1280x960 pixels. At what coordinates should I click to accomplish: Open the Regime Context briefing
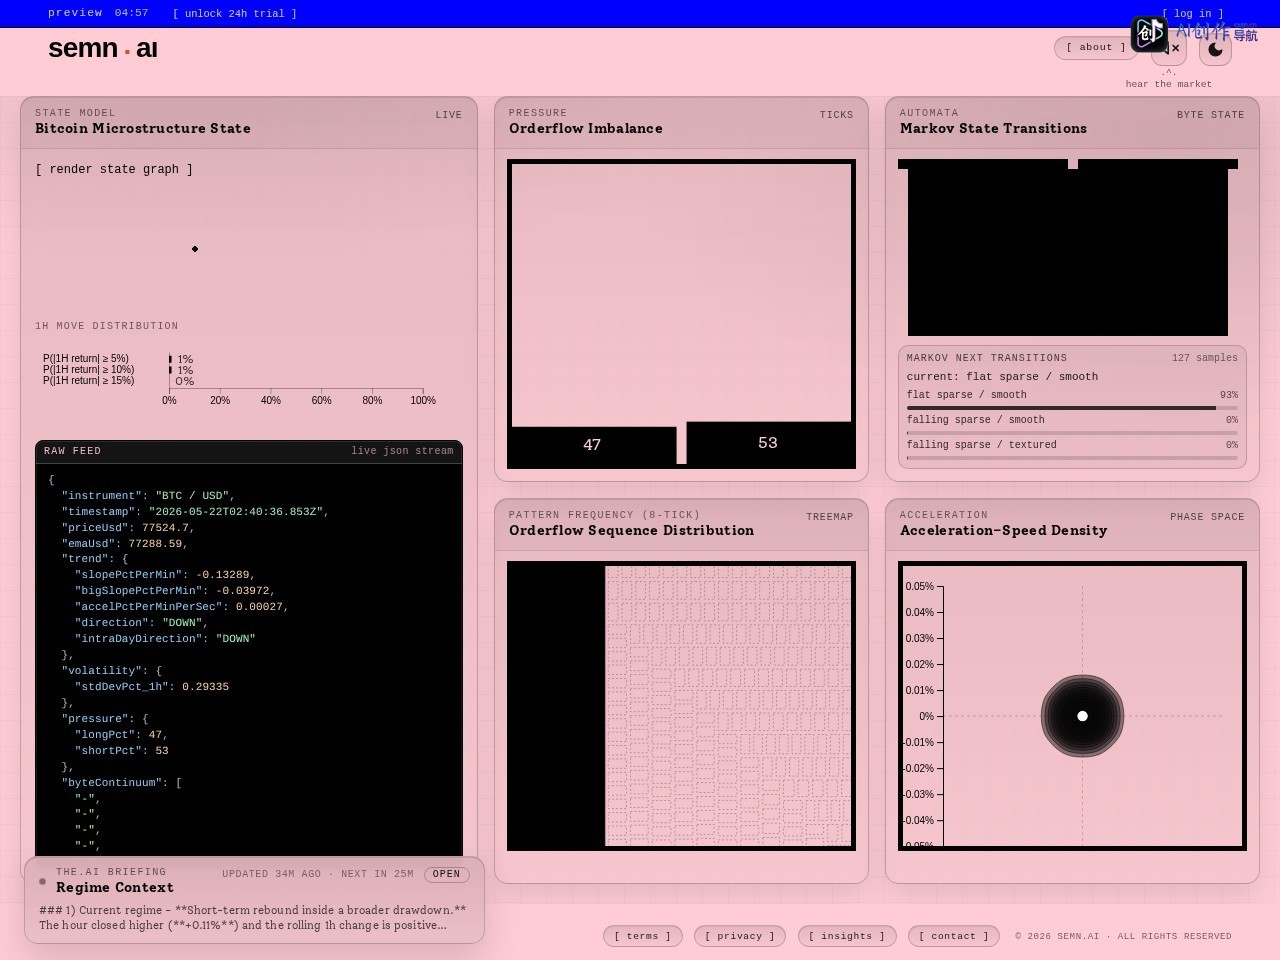tap(446, 874)
